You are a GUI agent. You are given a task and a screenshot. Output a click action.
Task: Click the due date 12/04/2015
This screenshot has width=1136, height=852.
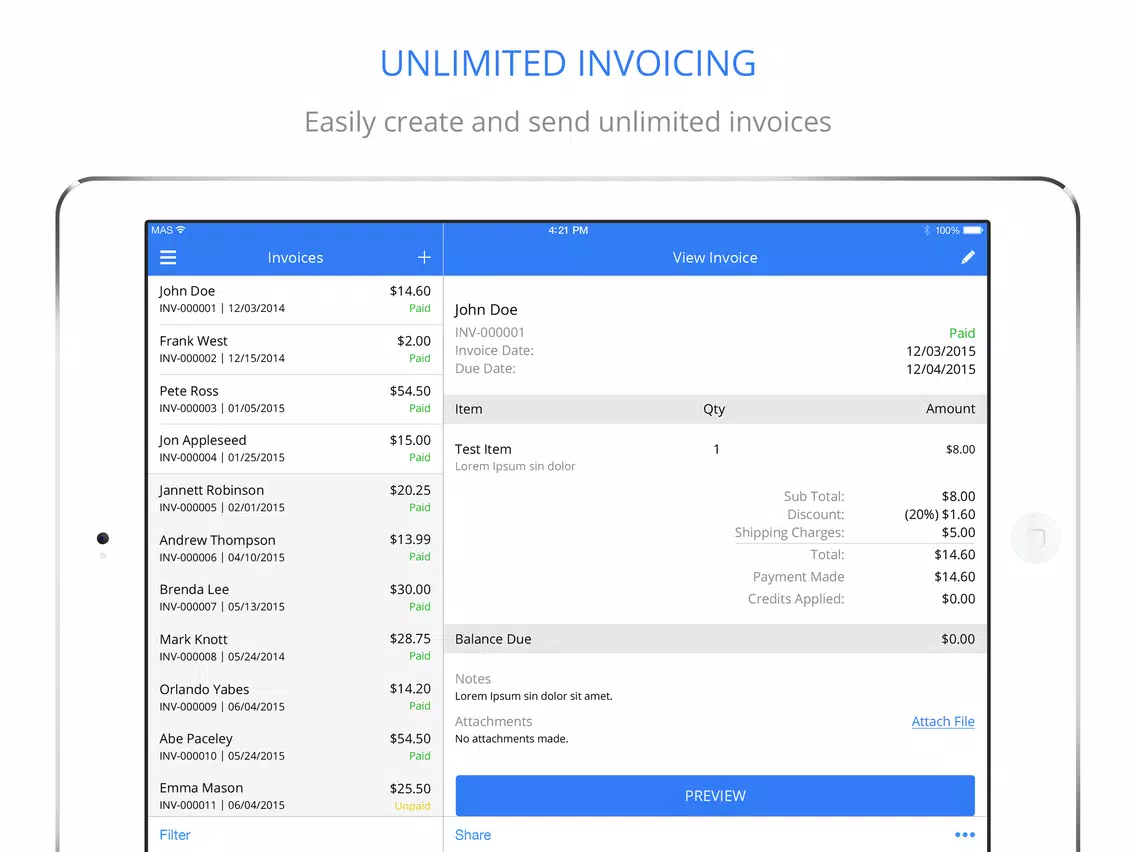pos(940,369)
